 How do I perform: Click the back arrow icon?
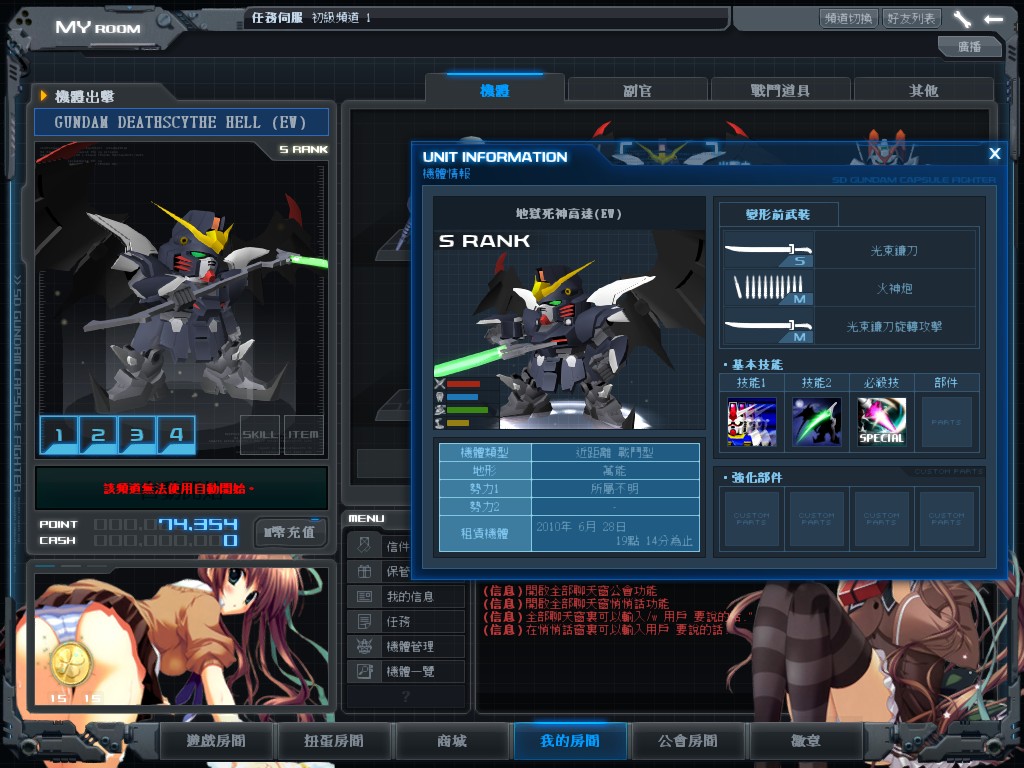(993, 19)
